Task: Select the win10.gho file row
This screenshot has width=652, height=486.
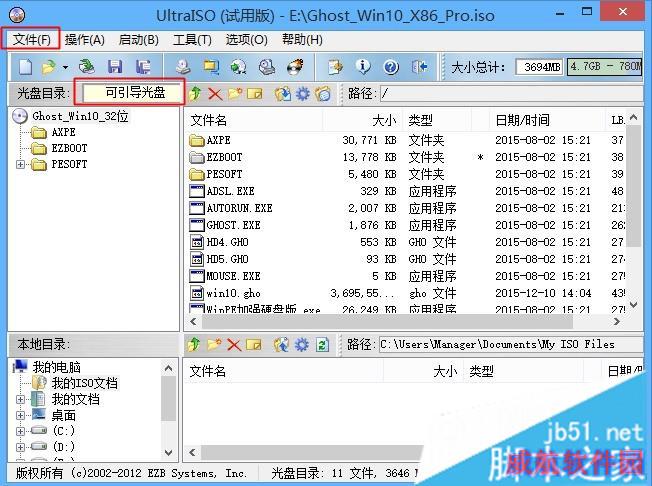Action: pos(405,294)
